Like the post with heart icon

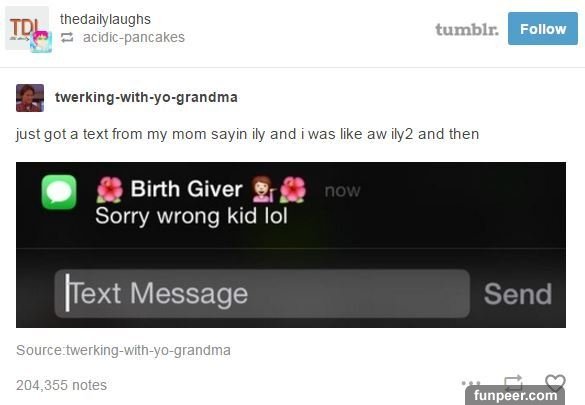pyautogui.click(x=555, y=382)
